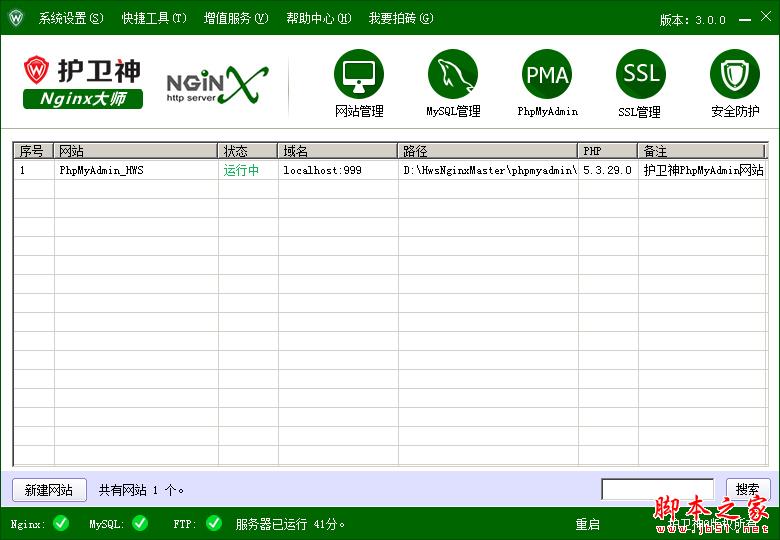Focus the website search input field

click(658, 489)
